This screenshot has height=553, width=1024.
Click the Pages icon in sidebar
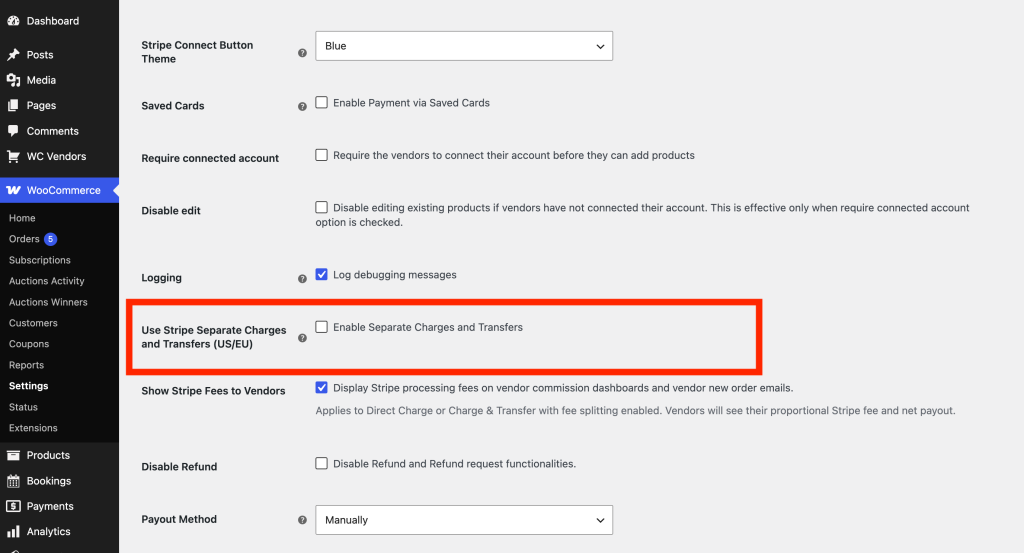[13, 106]
